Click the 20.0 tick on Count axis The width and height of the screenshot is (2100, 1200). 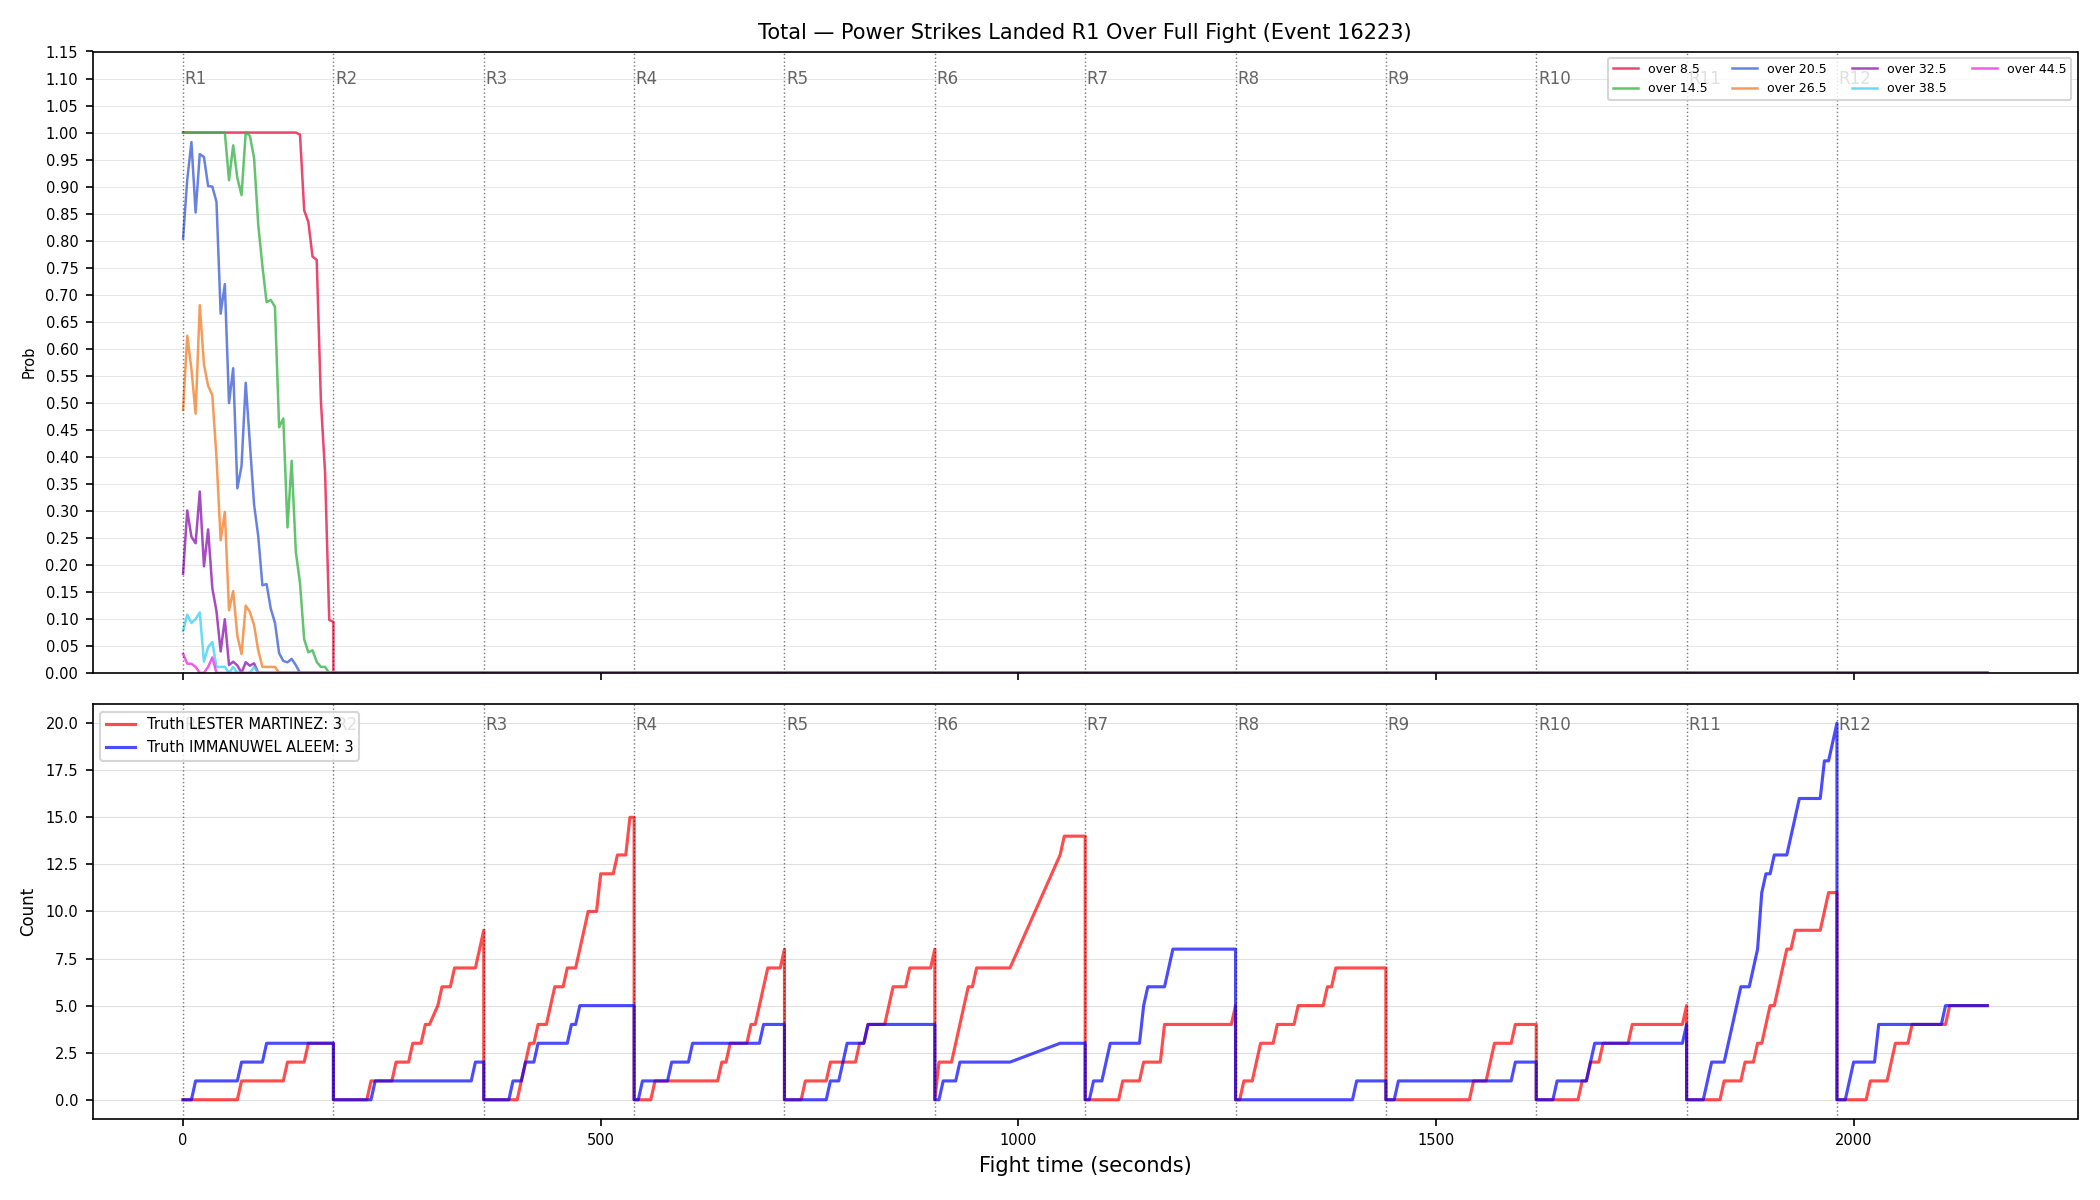pyautogui.click(x=62, y=723)
